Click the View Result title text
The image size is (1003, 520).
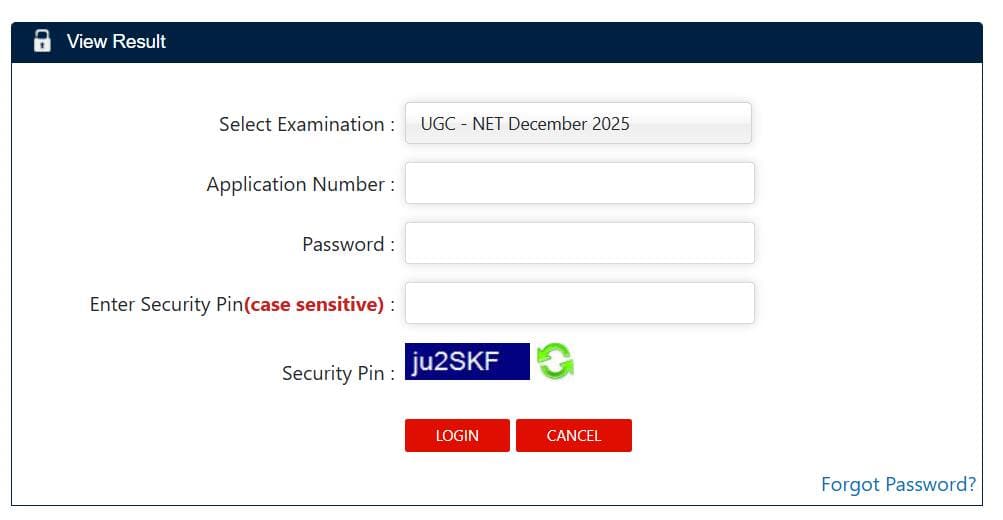click(x=116, y=41)
